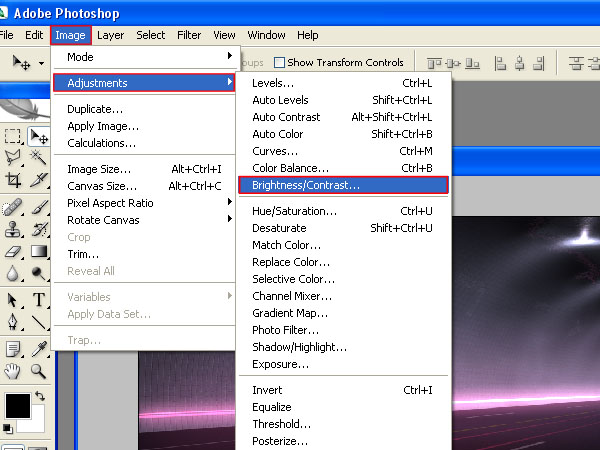Choose Levels from Adjustments submenu
The width and height of the screenshot is (600, 450).
pos(343,83)
